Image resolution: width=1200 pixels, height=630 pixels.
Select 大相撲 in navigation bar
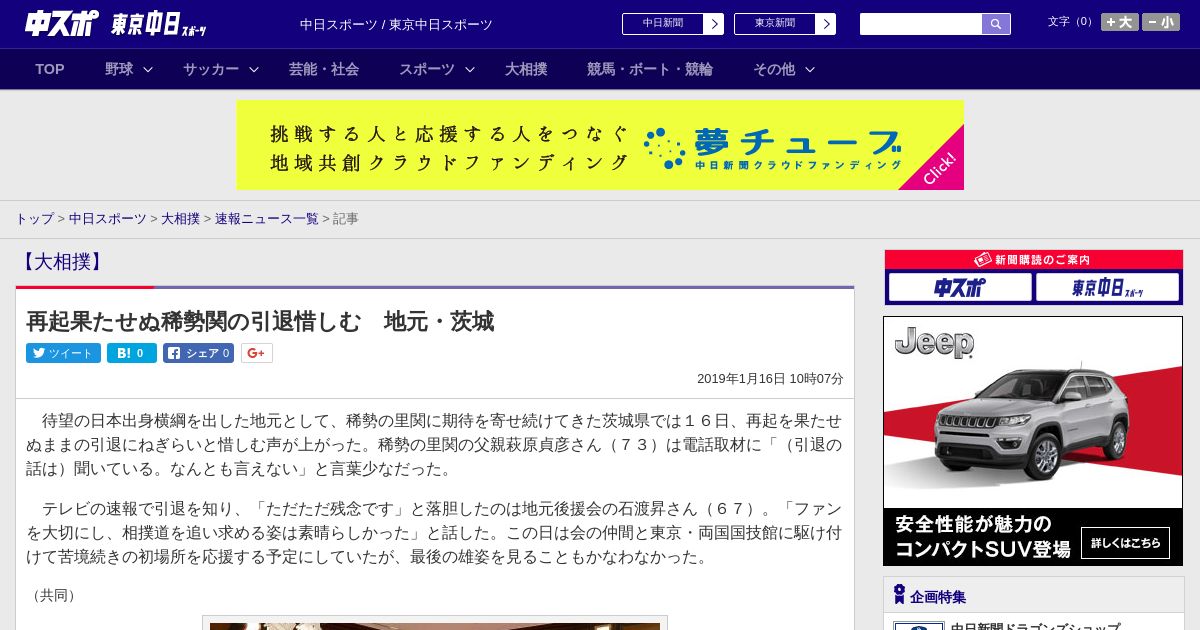[526, 69]
